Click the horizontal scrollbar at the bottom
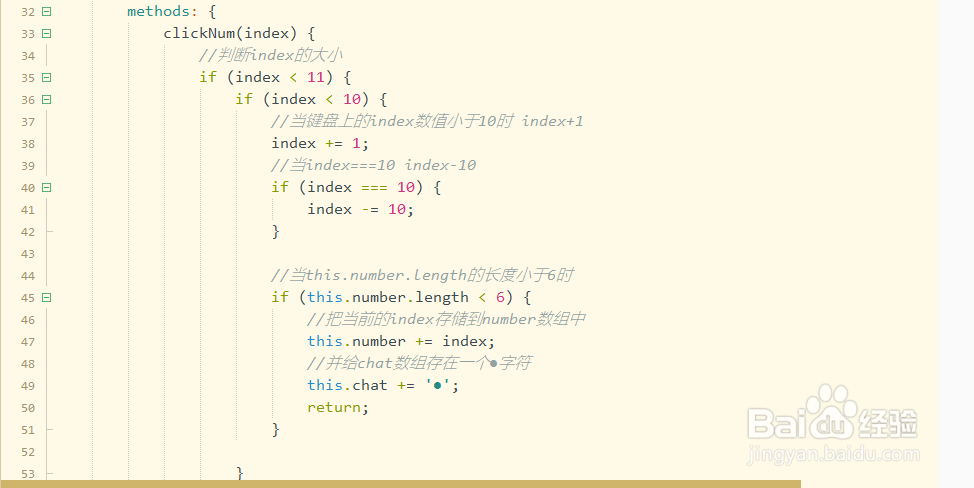 401,484
